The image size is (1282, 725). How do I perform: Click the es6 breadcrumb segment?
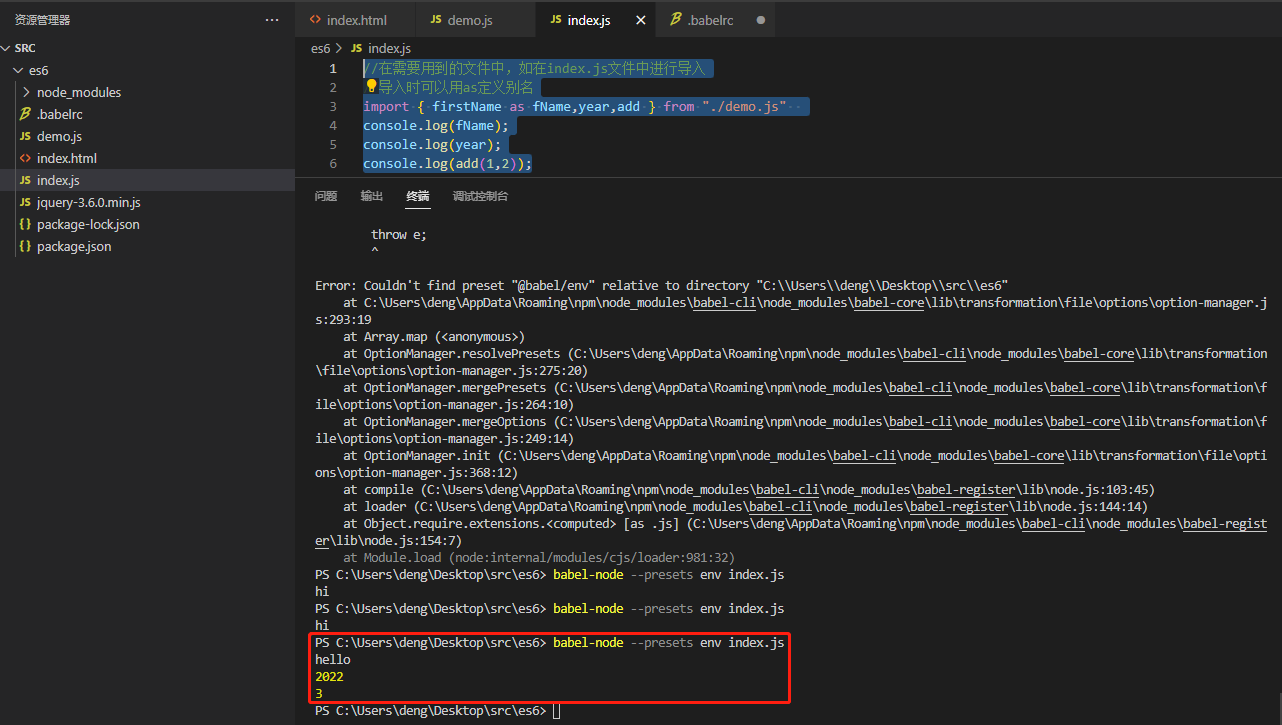[x=320, y=48]
